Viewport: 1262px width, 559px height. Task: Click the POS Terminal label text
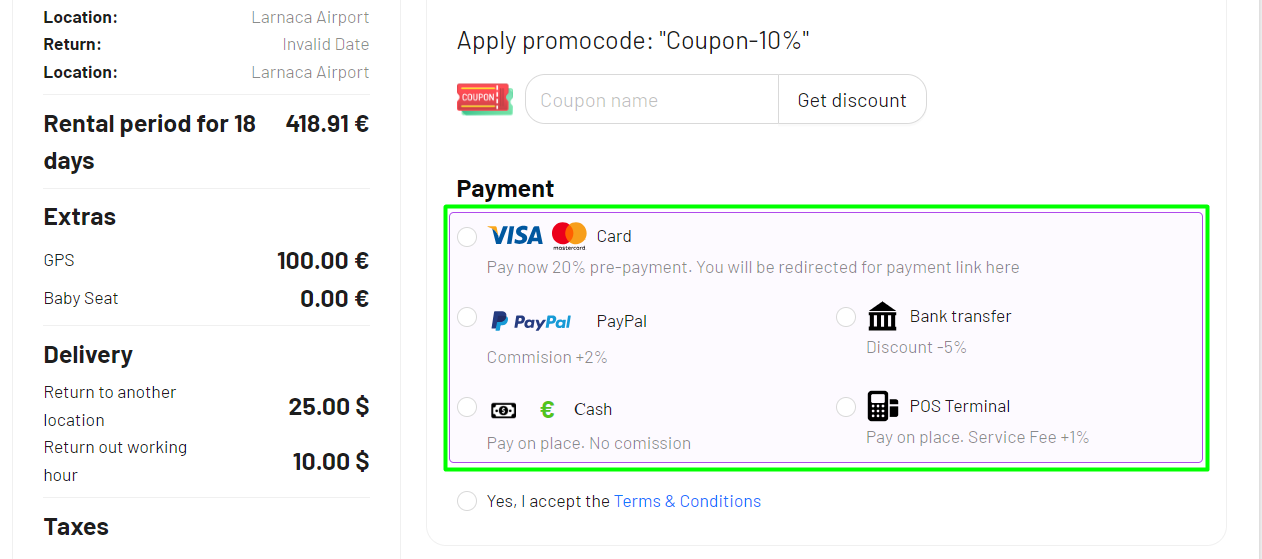pyautogui.click(x=959, y=406)
